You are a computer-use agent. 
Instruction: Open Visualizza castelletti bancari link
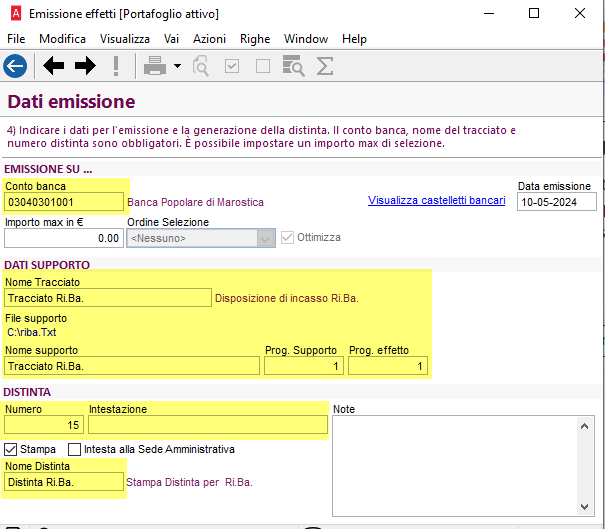(436, 200)
